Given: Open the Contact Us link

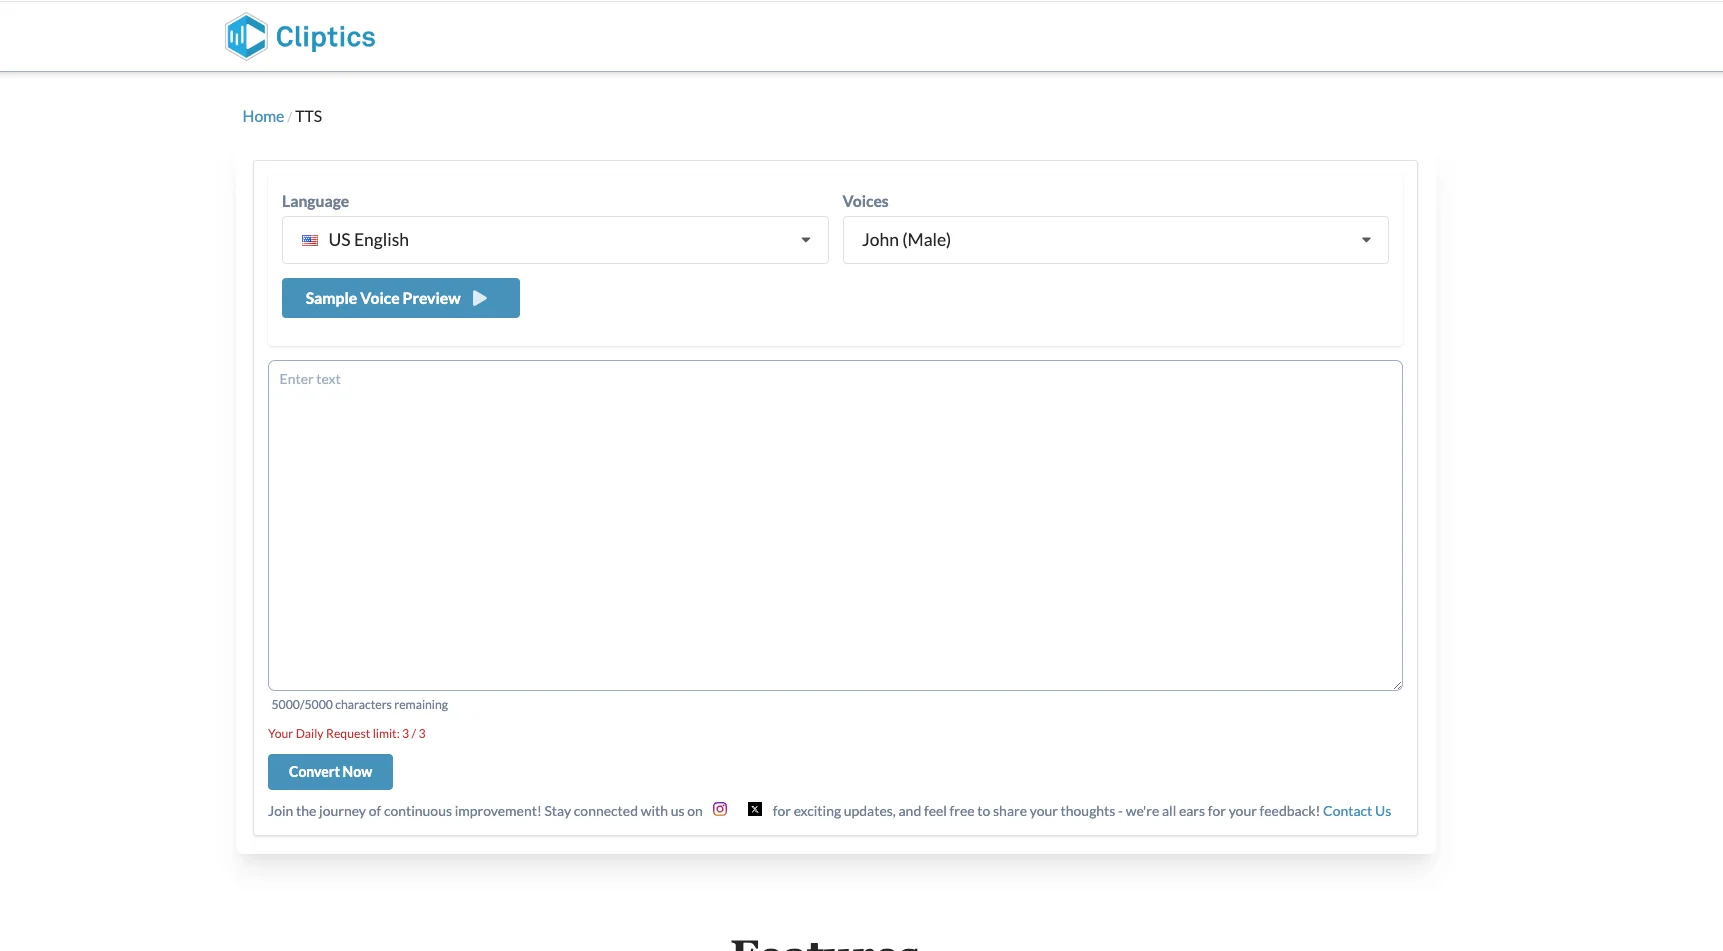Looking at the screenshot, I should coord(1357,811).
